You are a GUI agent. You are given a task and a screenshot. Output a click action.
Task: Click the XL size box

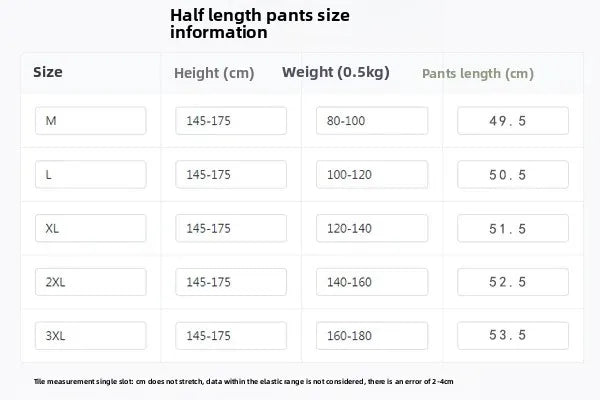(x=91, y=228)
